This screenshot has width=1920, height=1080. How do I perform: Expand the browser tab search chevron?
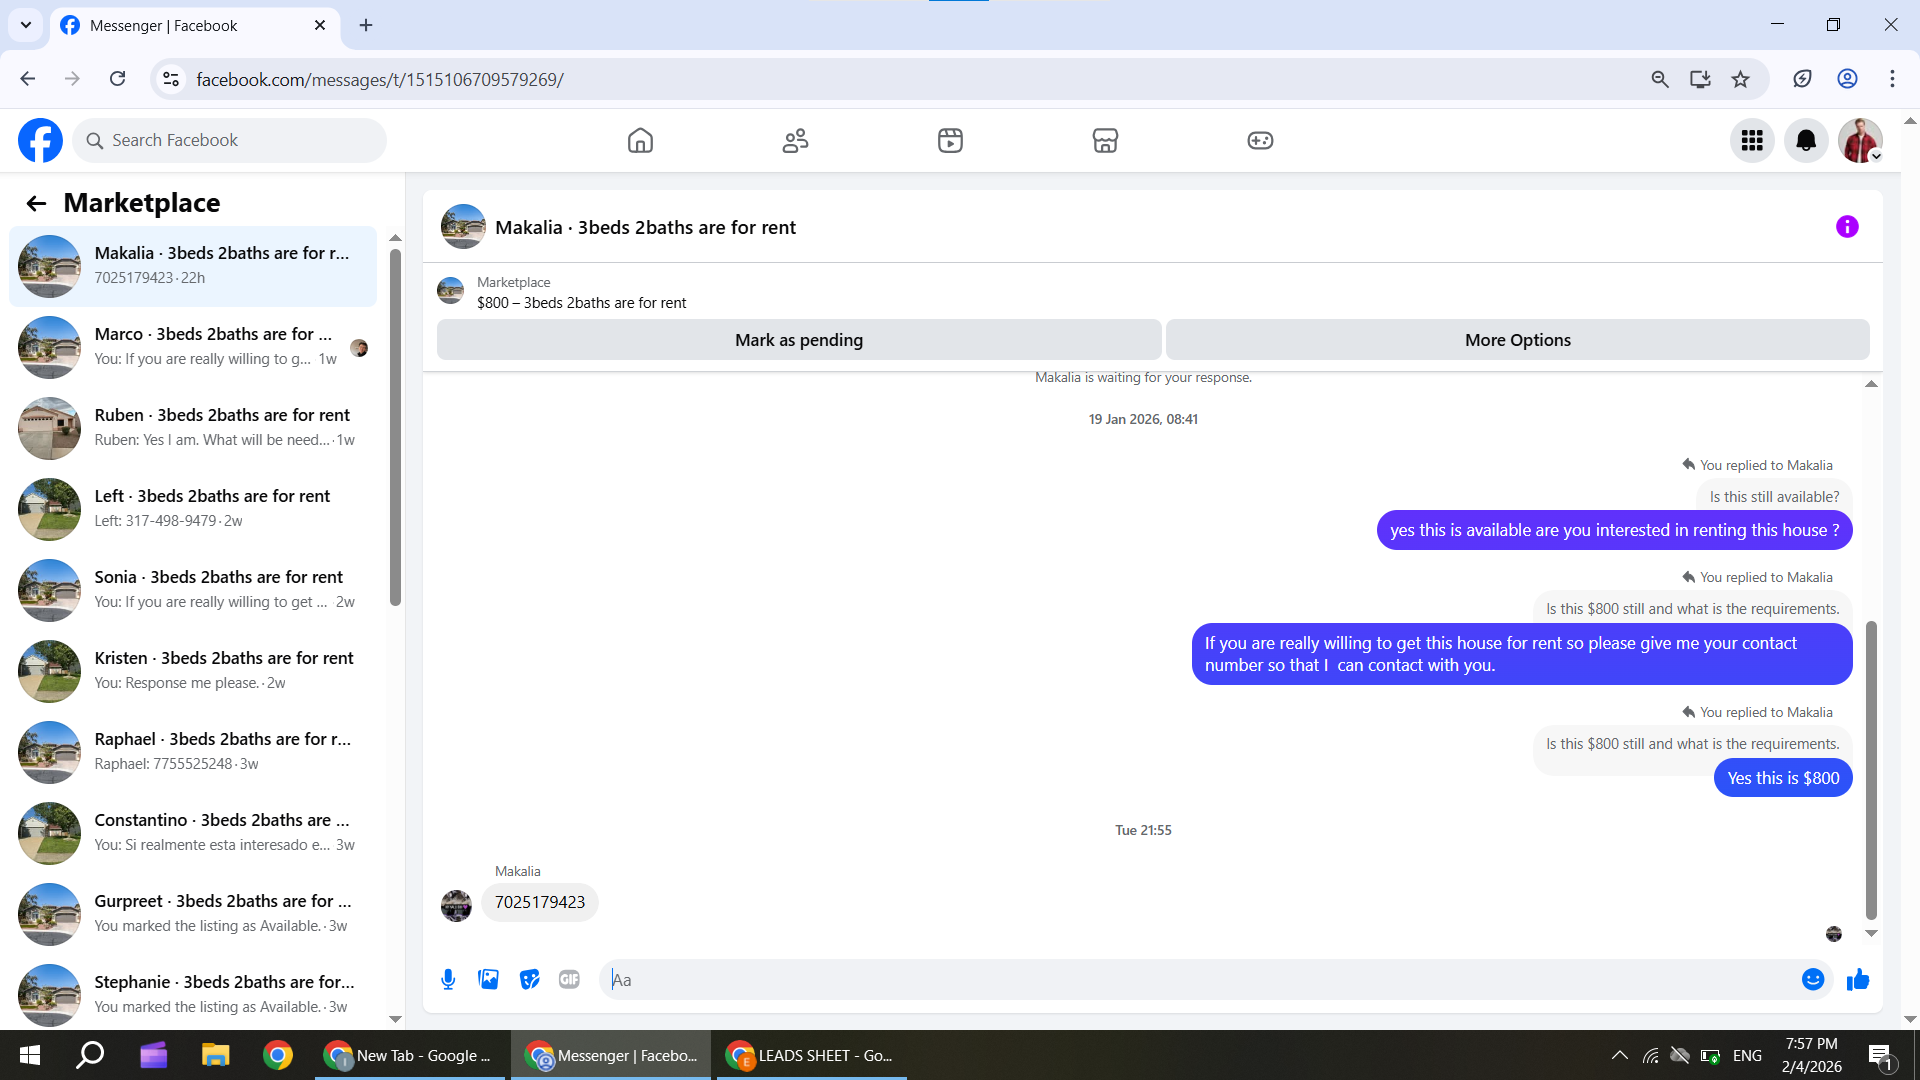[x=26, y=25]
